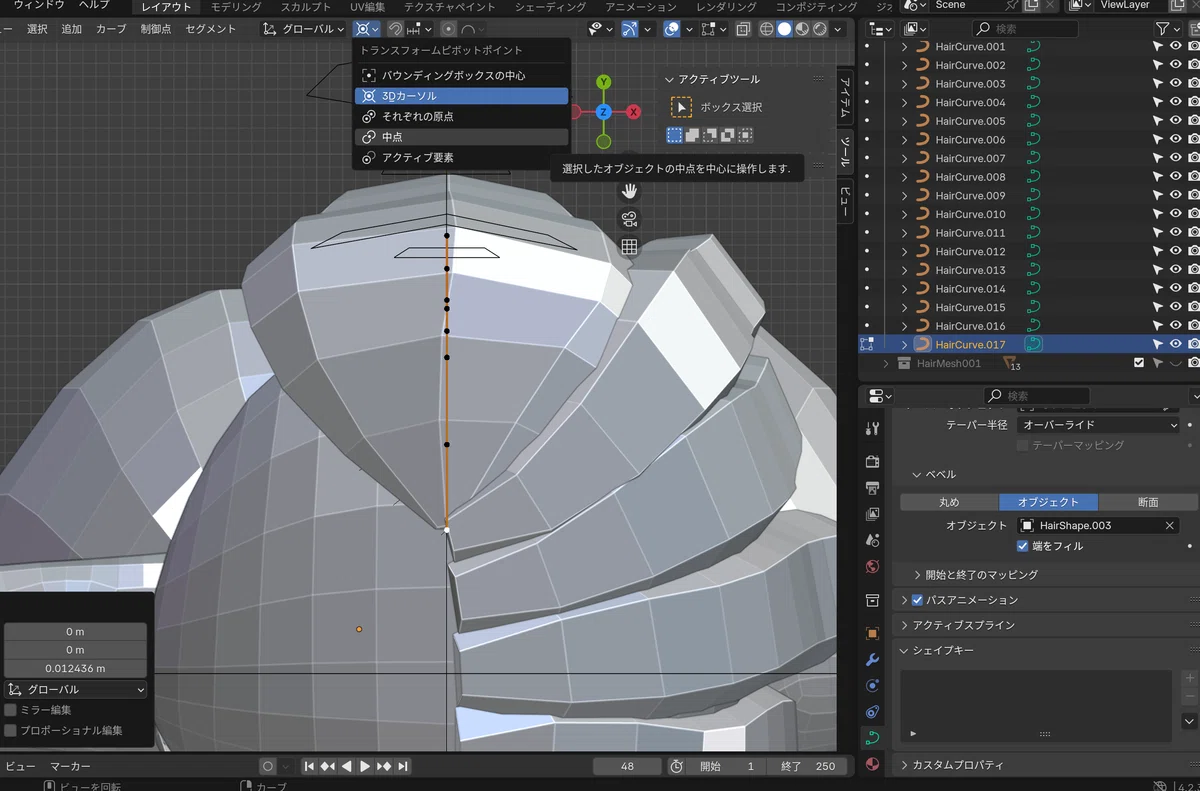Image resolution: width=1200 pixels, height=791 pixels.
Task: Open the セグメント menu
Action: click(211, 29)
